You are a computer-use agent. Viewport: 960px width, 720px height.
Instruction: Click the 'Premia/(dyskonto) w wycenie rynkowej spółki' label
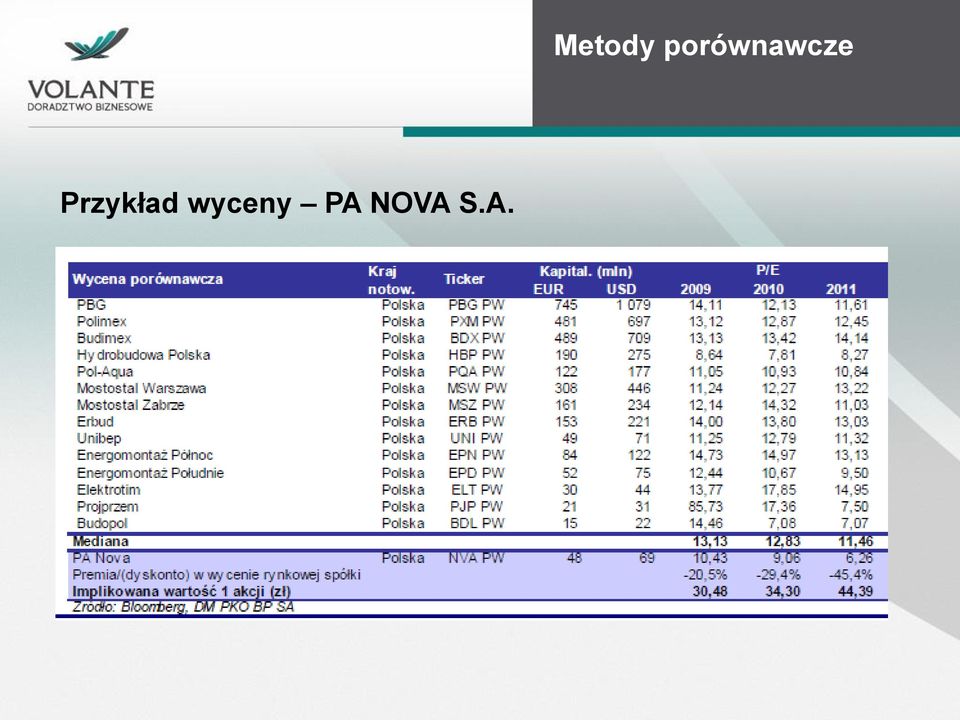click(216, 575)
